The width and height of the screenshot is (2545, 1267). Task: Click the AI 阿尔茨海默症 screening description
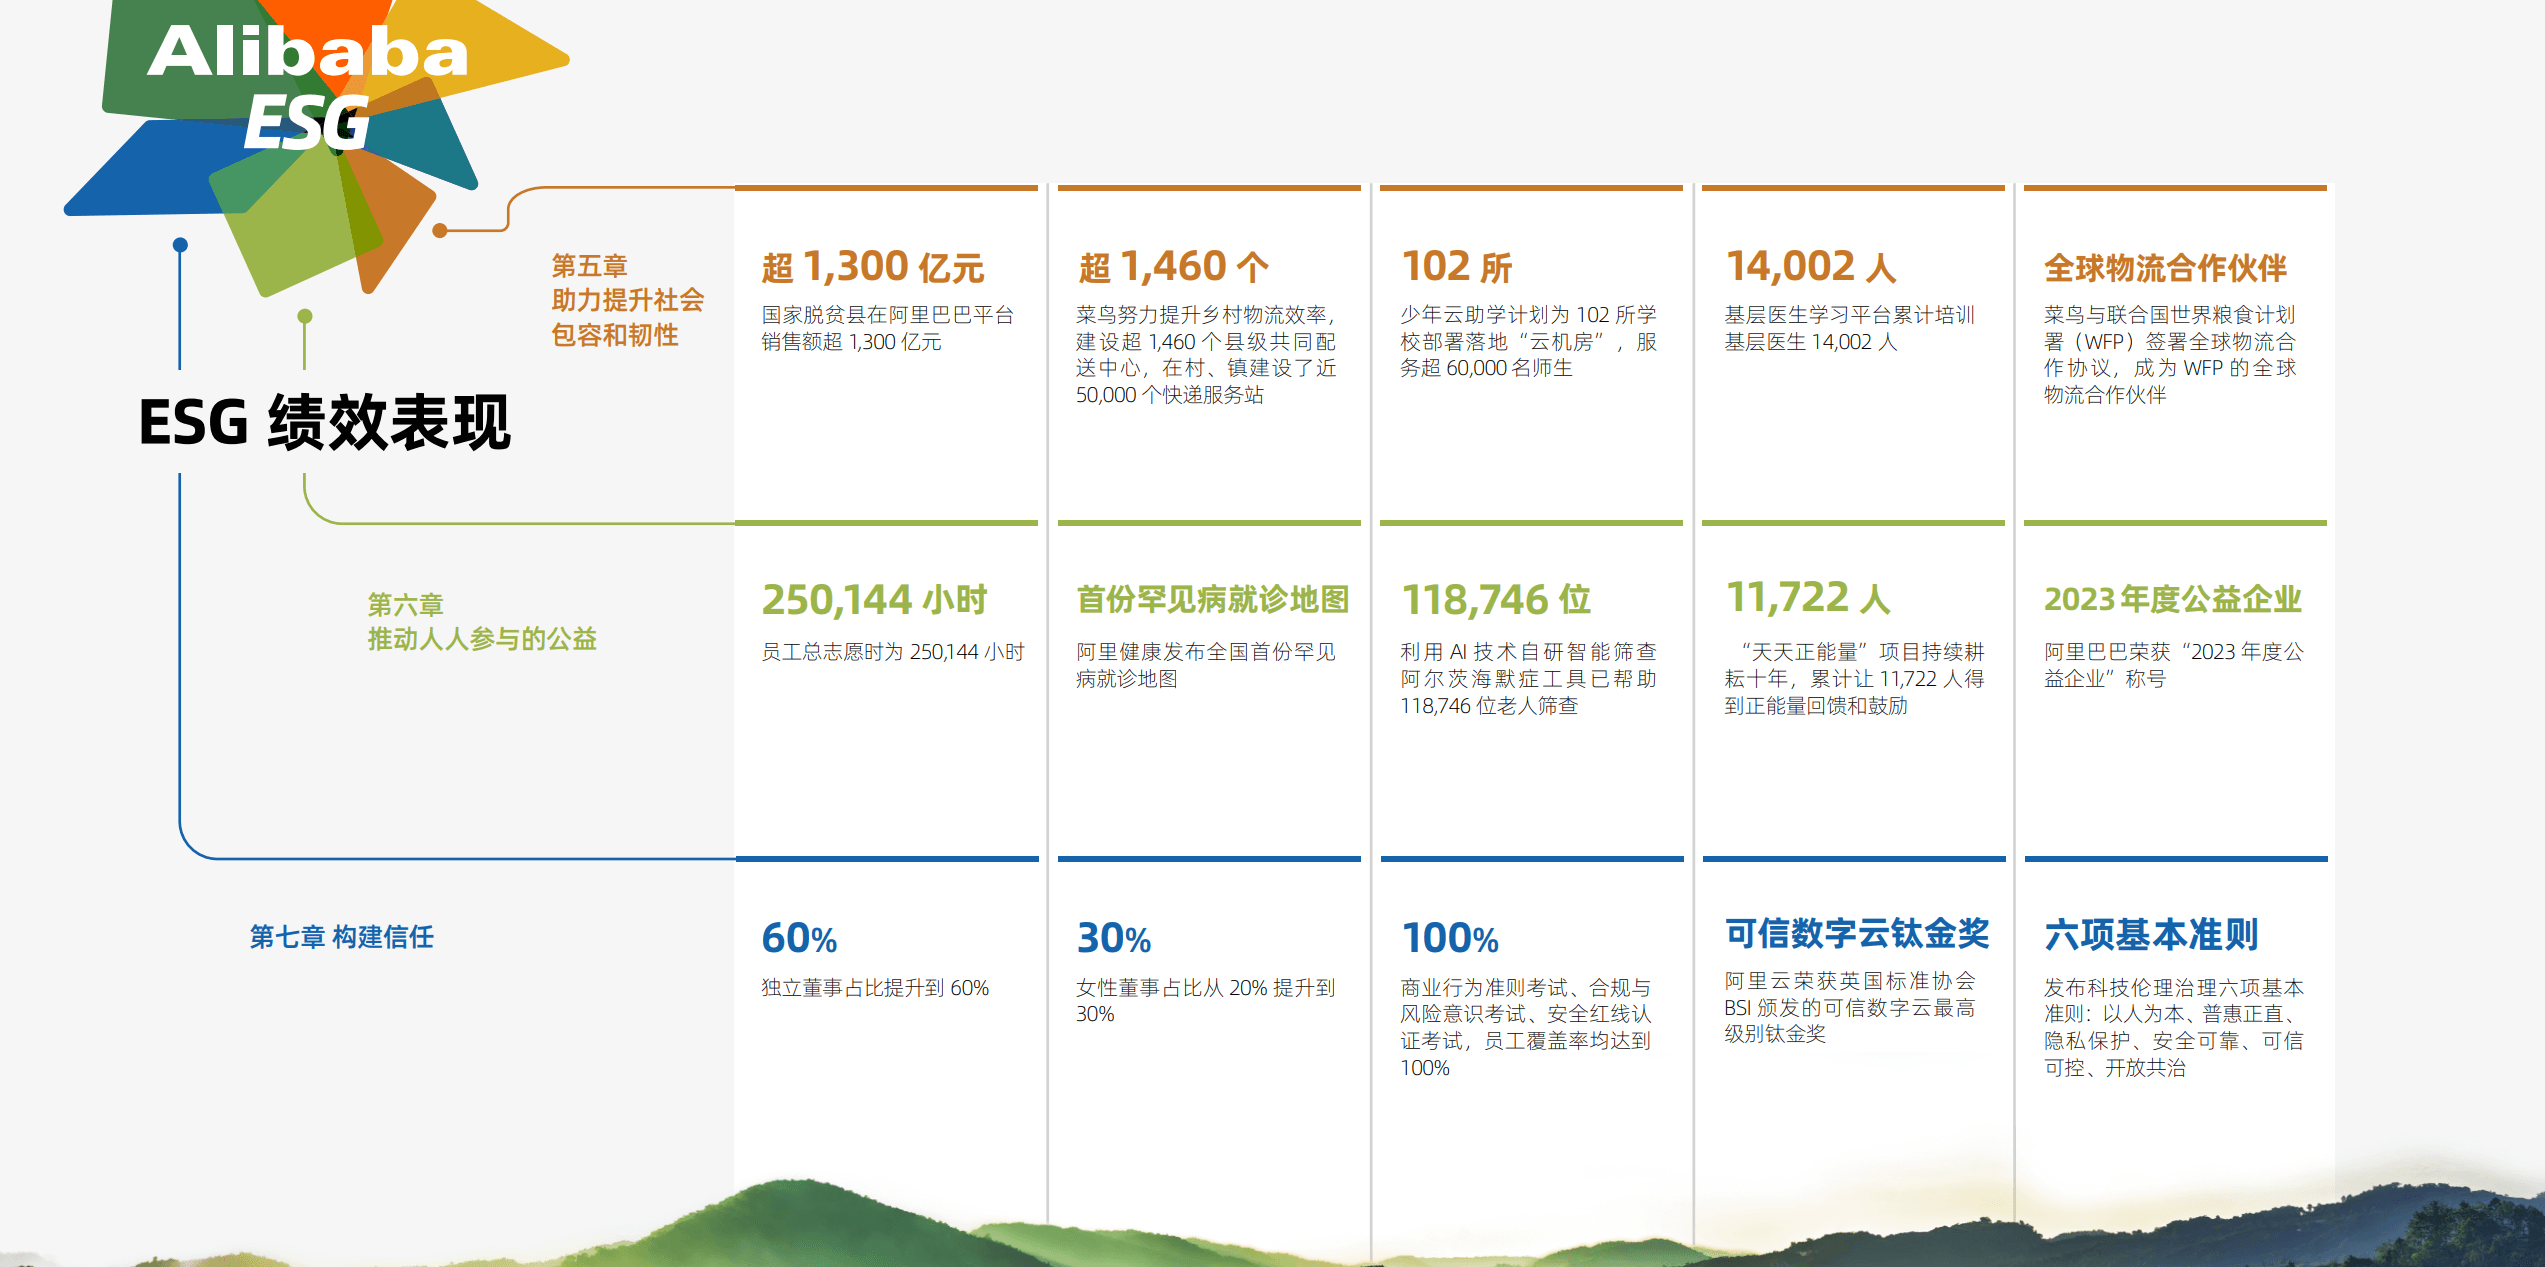click(x=1529, y=679)
